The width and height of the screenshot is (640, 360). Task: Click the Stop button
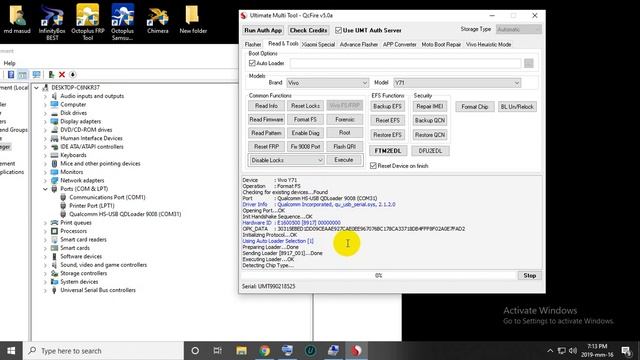click(x=530, y=276)
